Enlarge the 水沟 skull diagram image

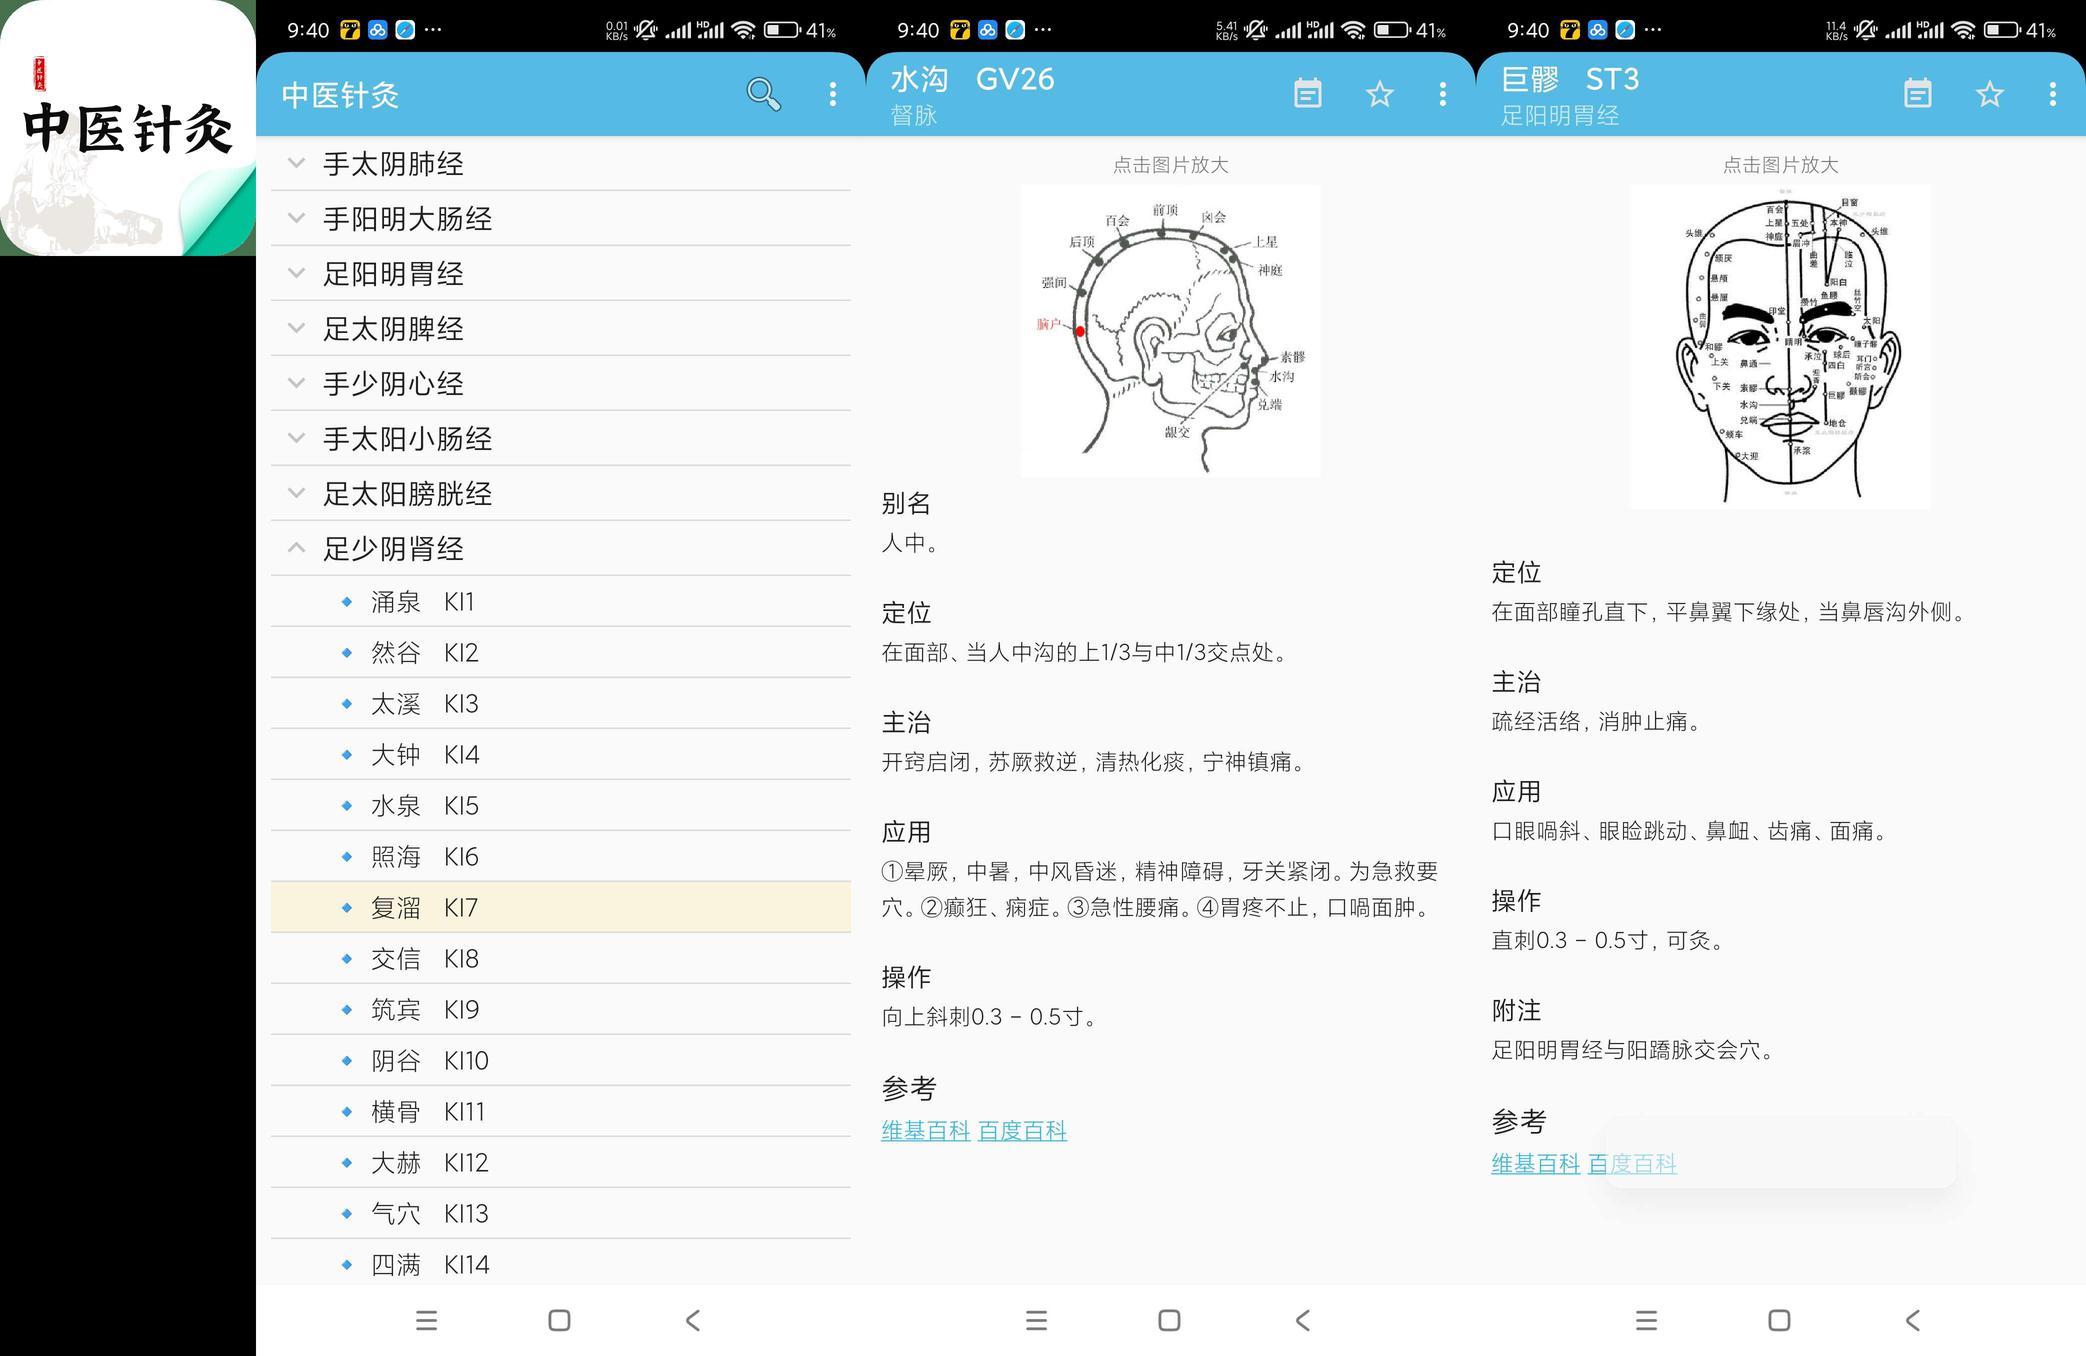tap(1170, 331)
